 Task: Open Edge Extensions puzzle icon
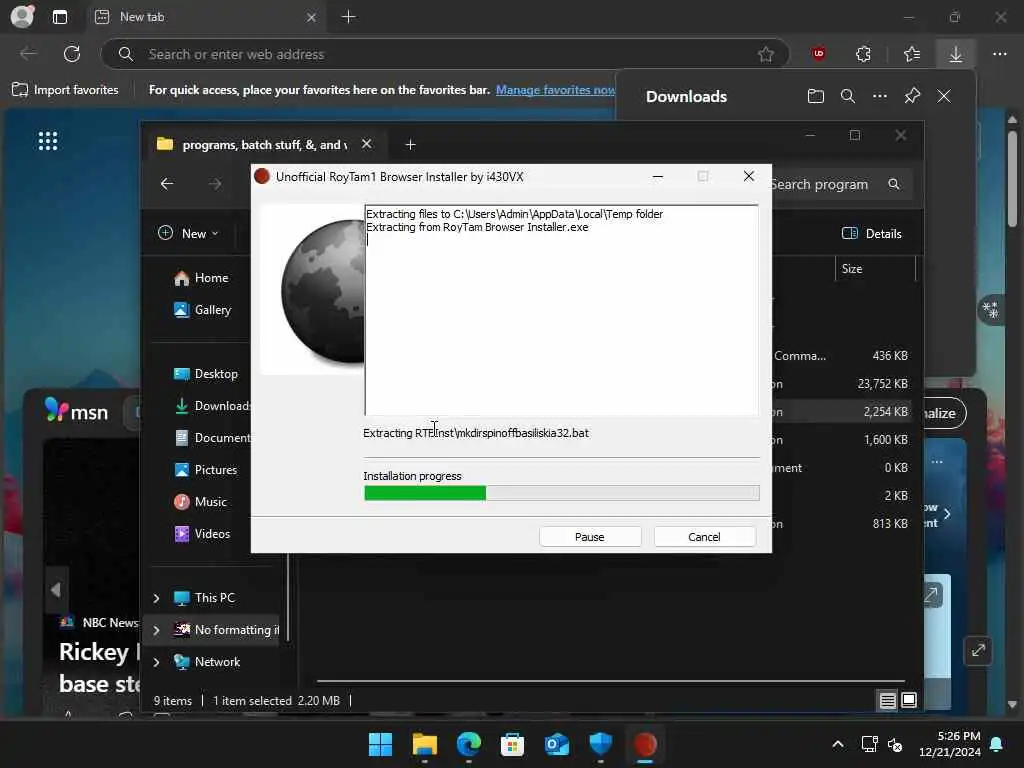[863, 54]
